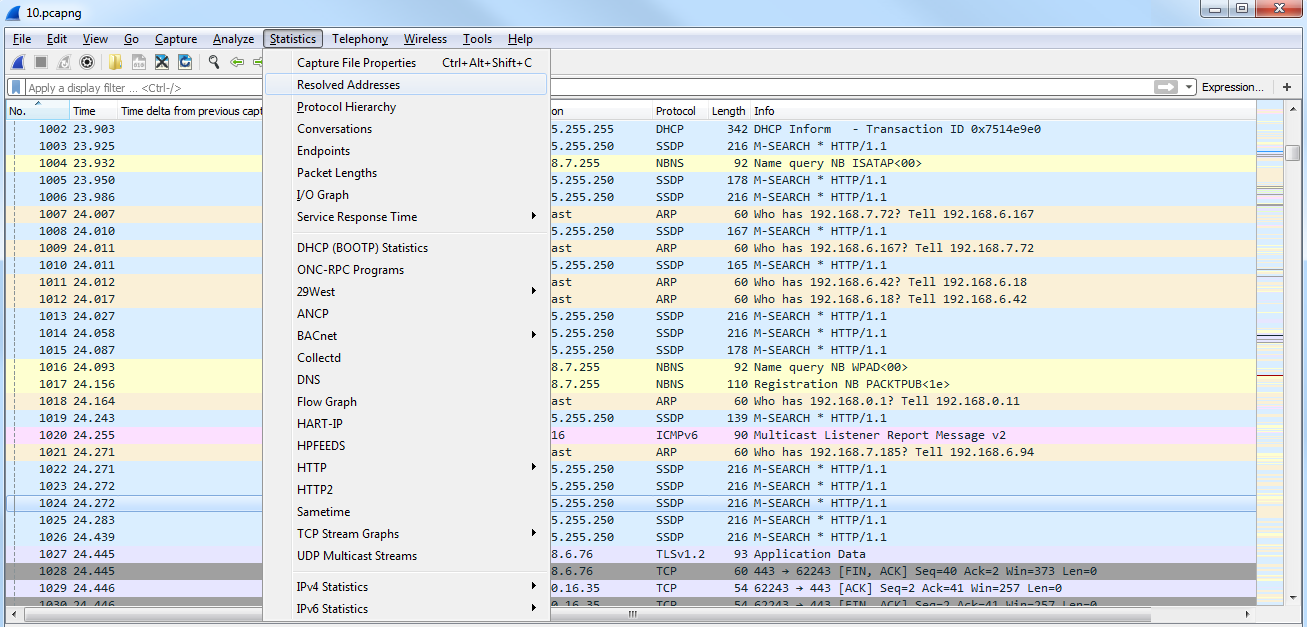Select Resolved Addresses from Statistics menu
1307x627 pixels.
[x=348, y=85]
